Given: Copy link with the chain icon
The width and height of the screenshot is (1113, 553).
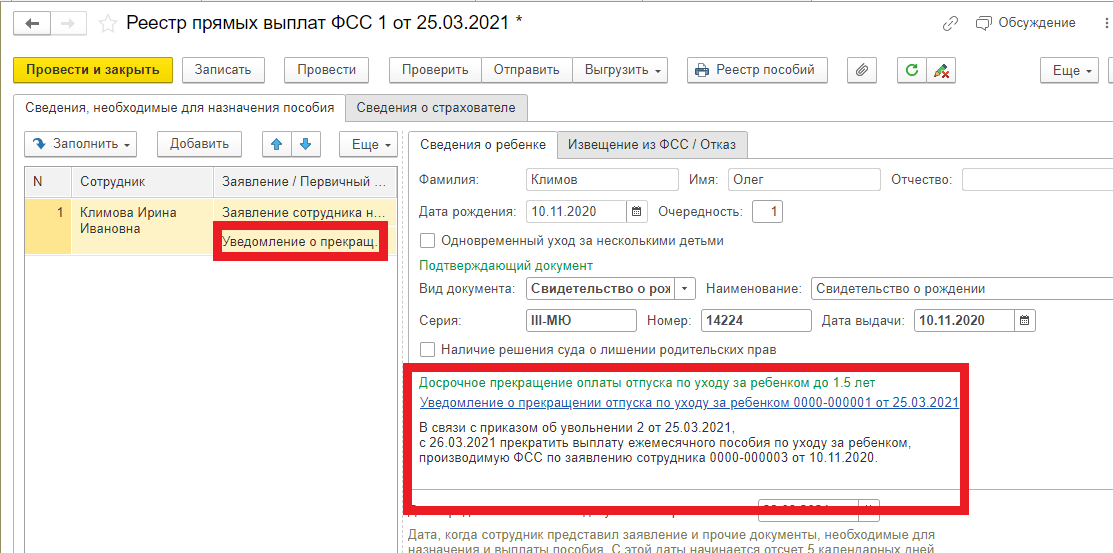Looking at the screenshot, I should click(950, 23).
